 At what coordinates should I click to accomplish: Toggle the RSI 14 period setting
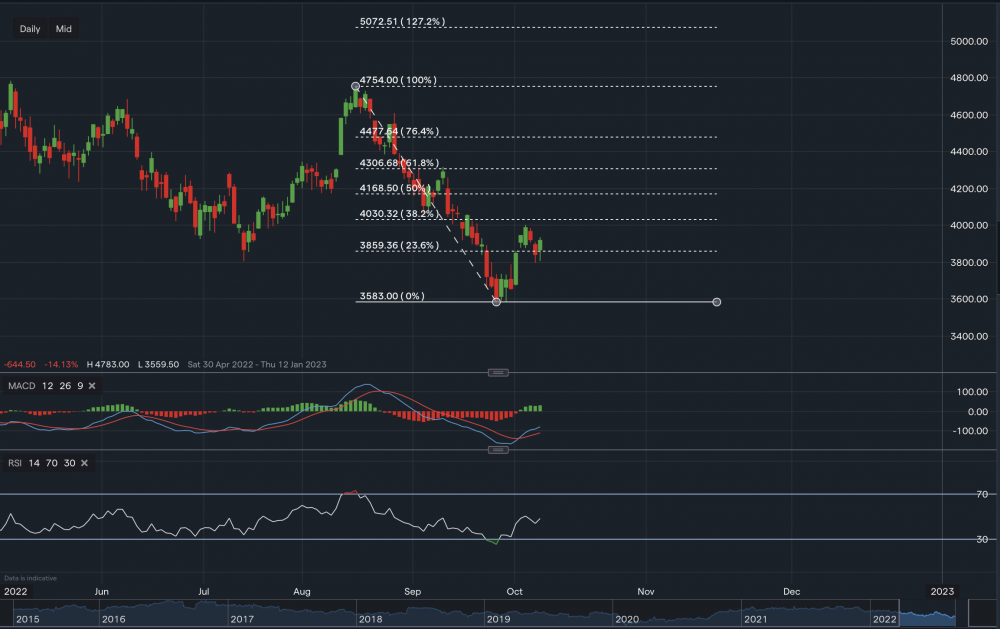[35, 462]
